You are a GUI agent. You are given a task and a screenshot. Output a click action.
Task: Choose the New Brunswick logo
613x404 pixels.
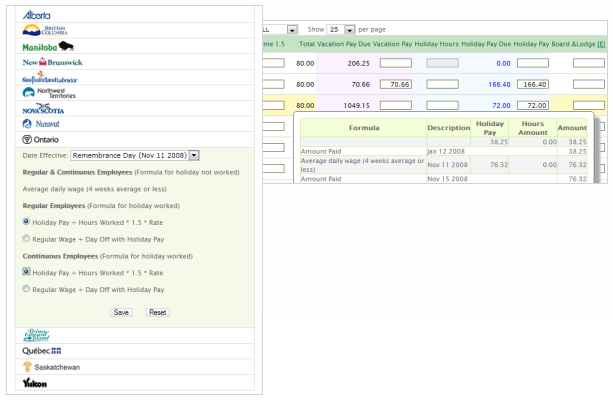(x=52, y=62)
